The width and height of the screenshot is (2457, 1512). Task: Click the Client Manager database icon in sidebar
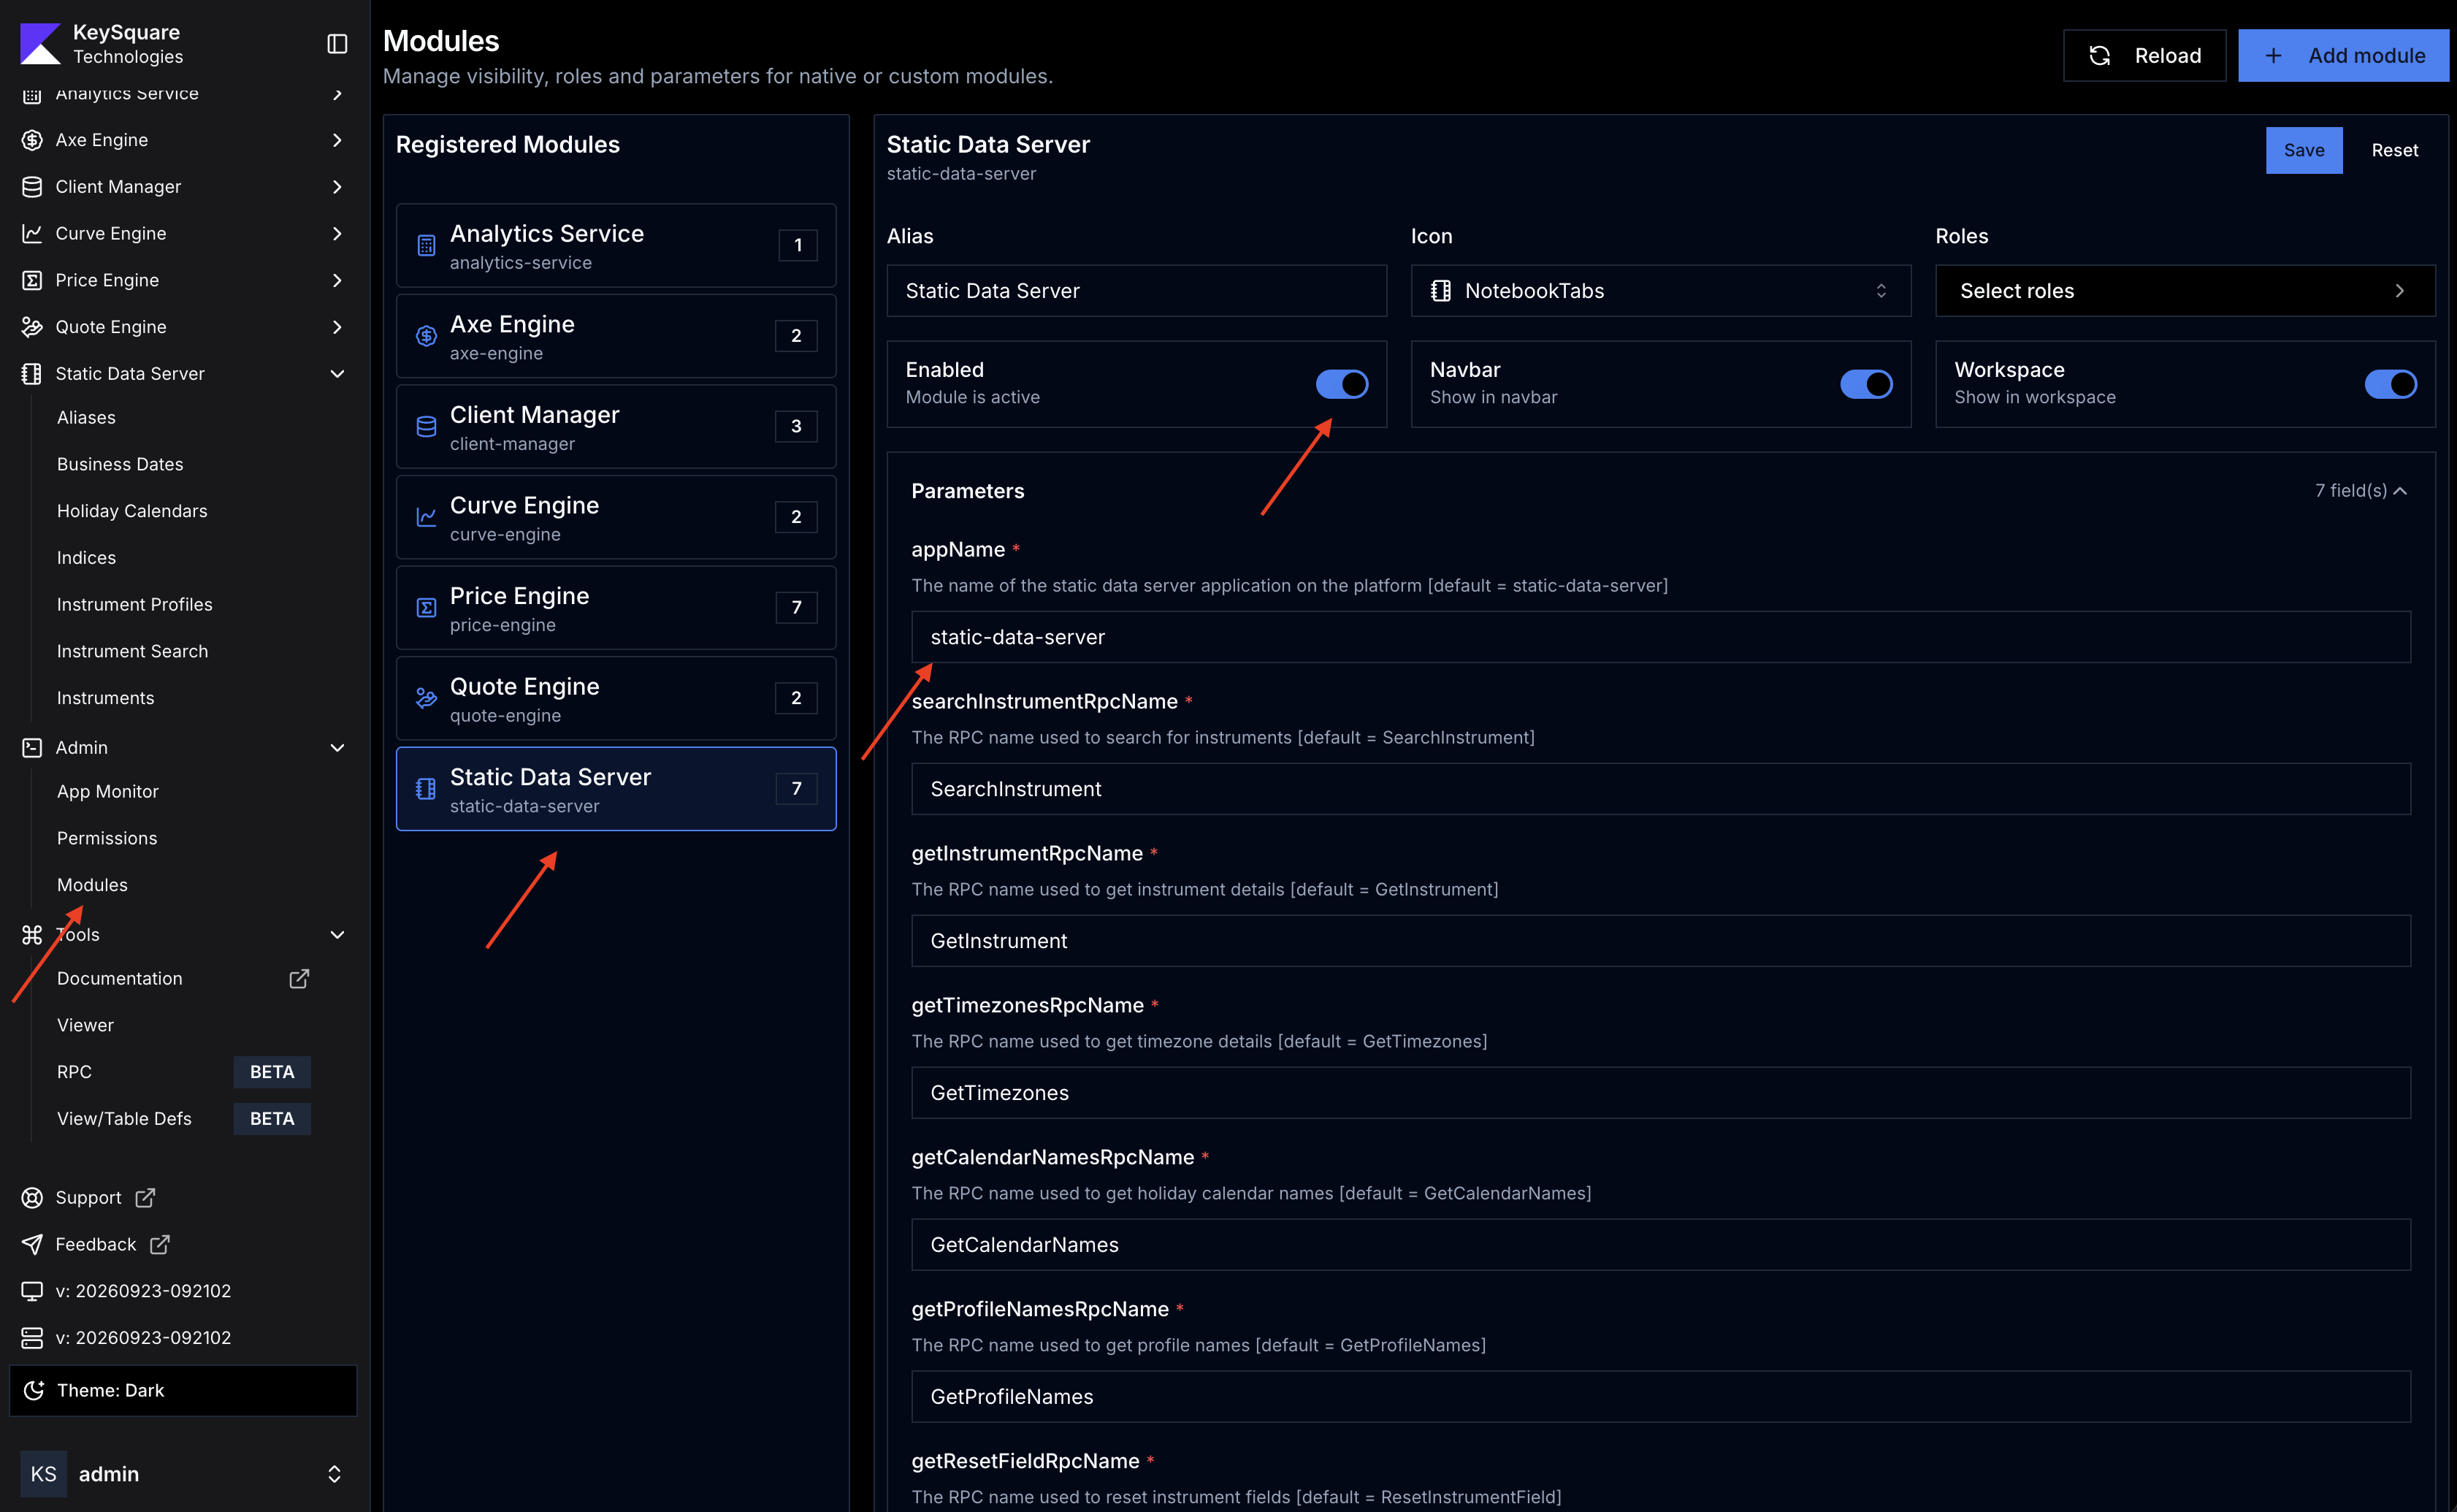click(32, 187)
